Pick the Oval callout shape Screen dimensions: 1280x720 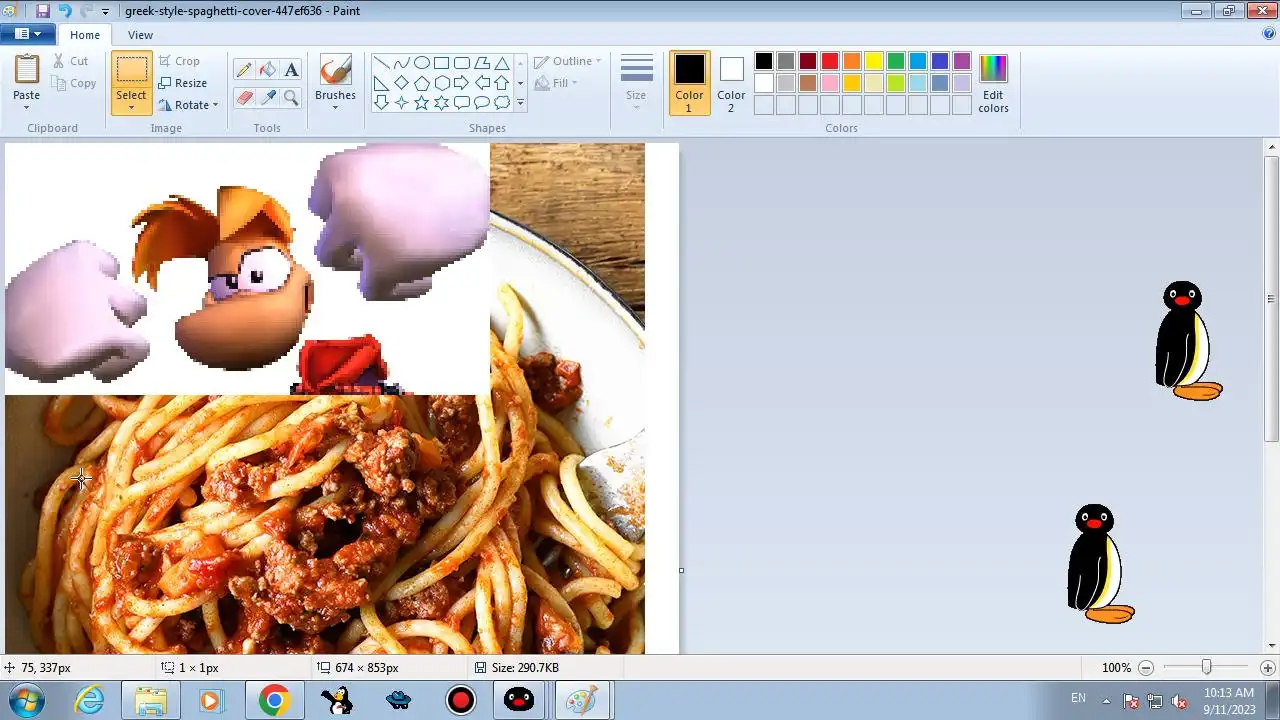click(x=481, y=102)
